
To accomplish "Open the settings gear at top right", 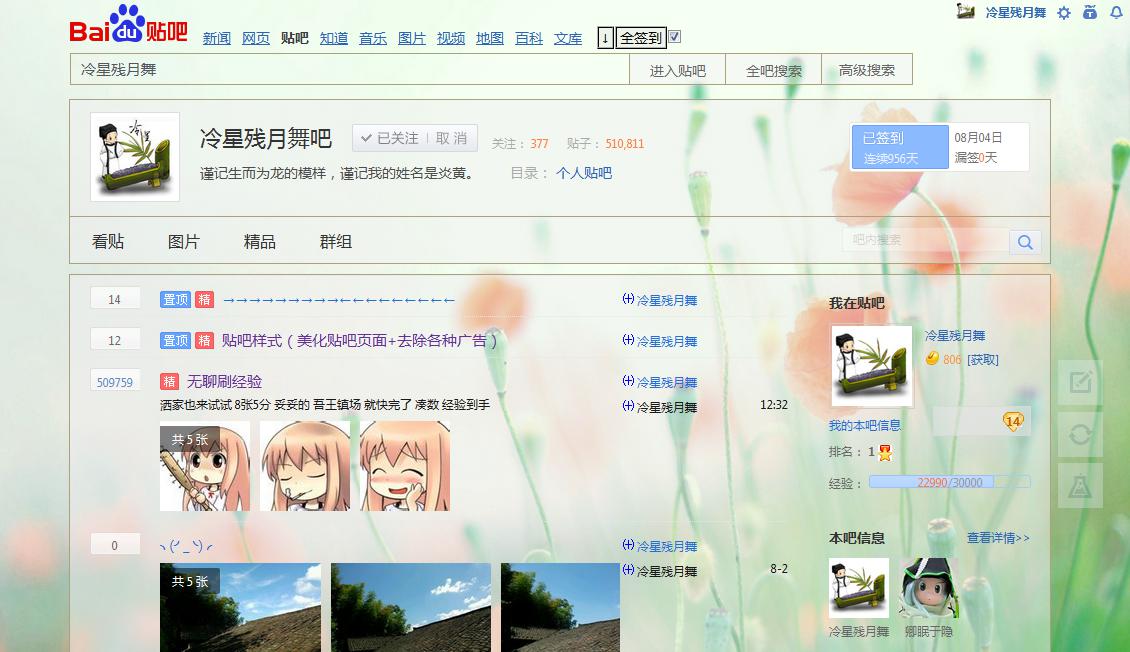I will pyautogui.click(x=1063, y=13).
